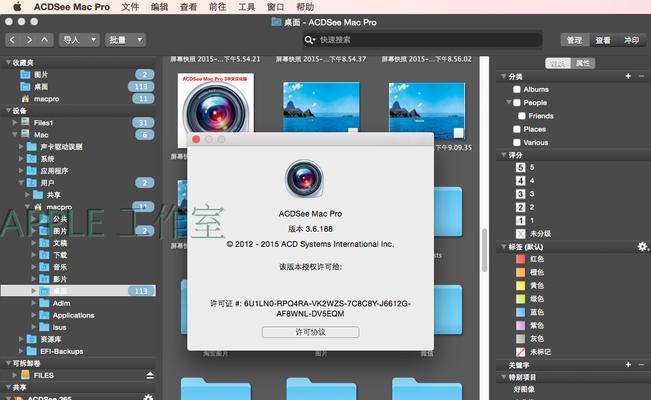Select the 未分级 unrated icon
The height and width of the screenshot is (400, 651).
tap(520, 234)
